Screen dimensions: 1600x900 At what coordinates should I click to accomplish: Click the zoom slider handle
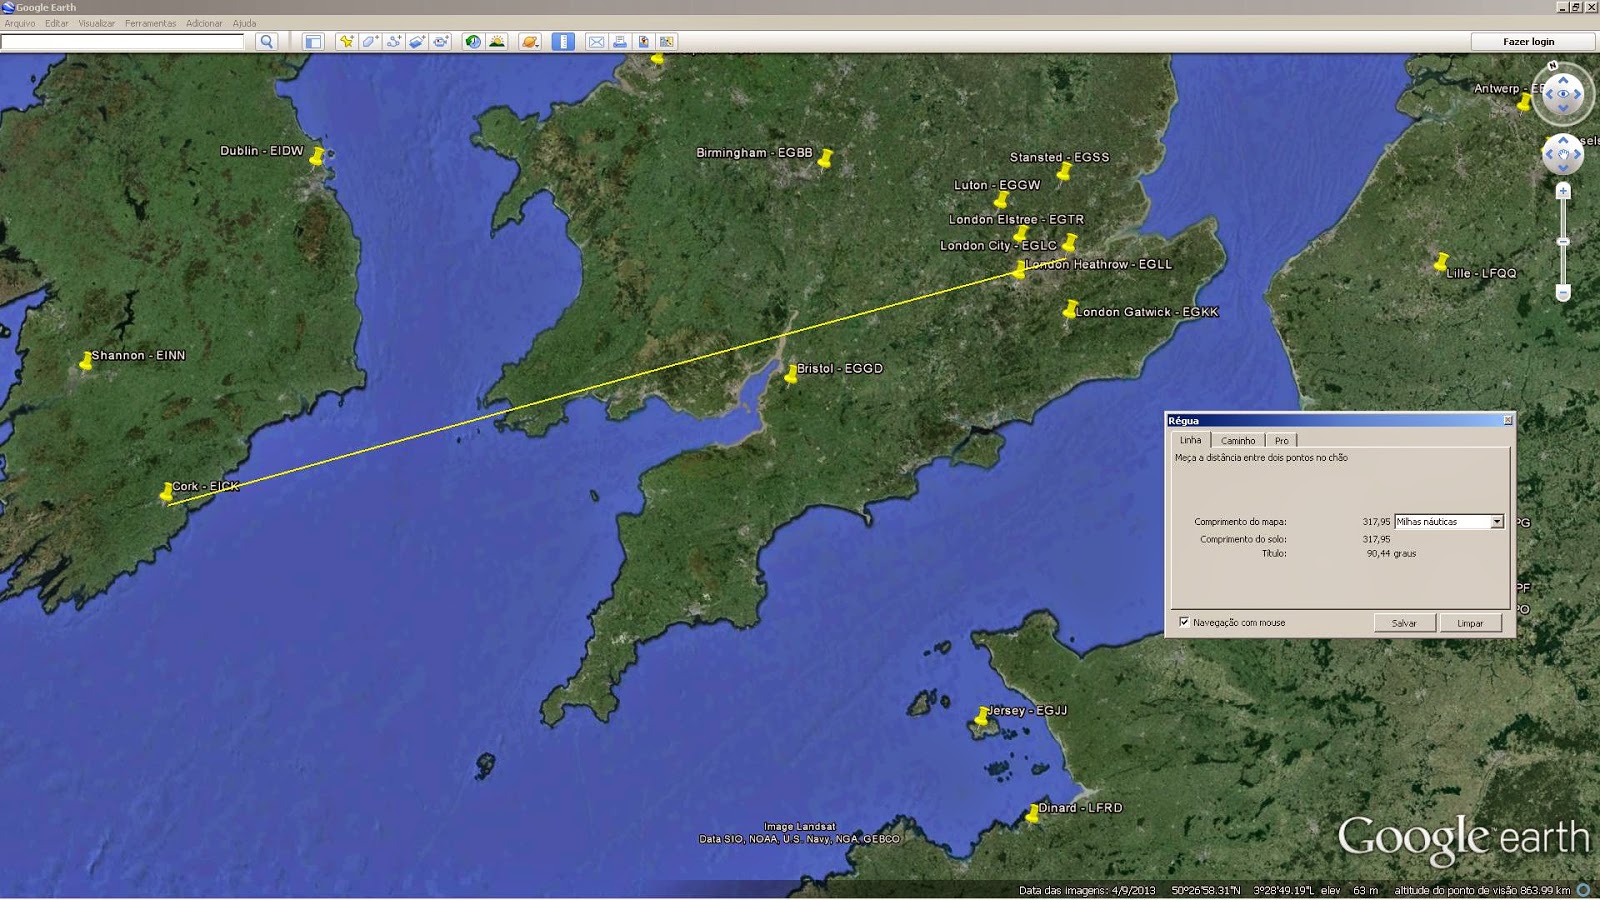[x=1563, y=241]
